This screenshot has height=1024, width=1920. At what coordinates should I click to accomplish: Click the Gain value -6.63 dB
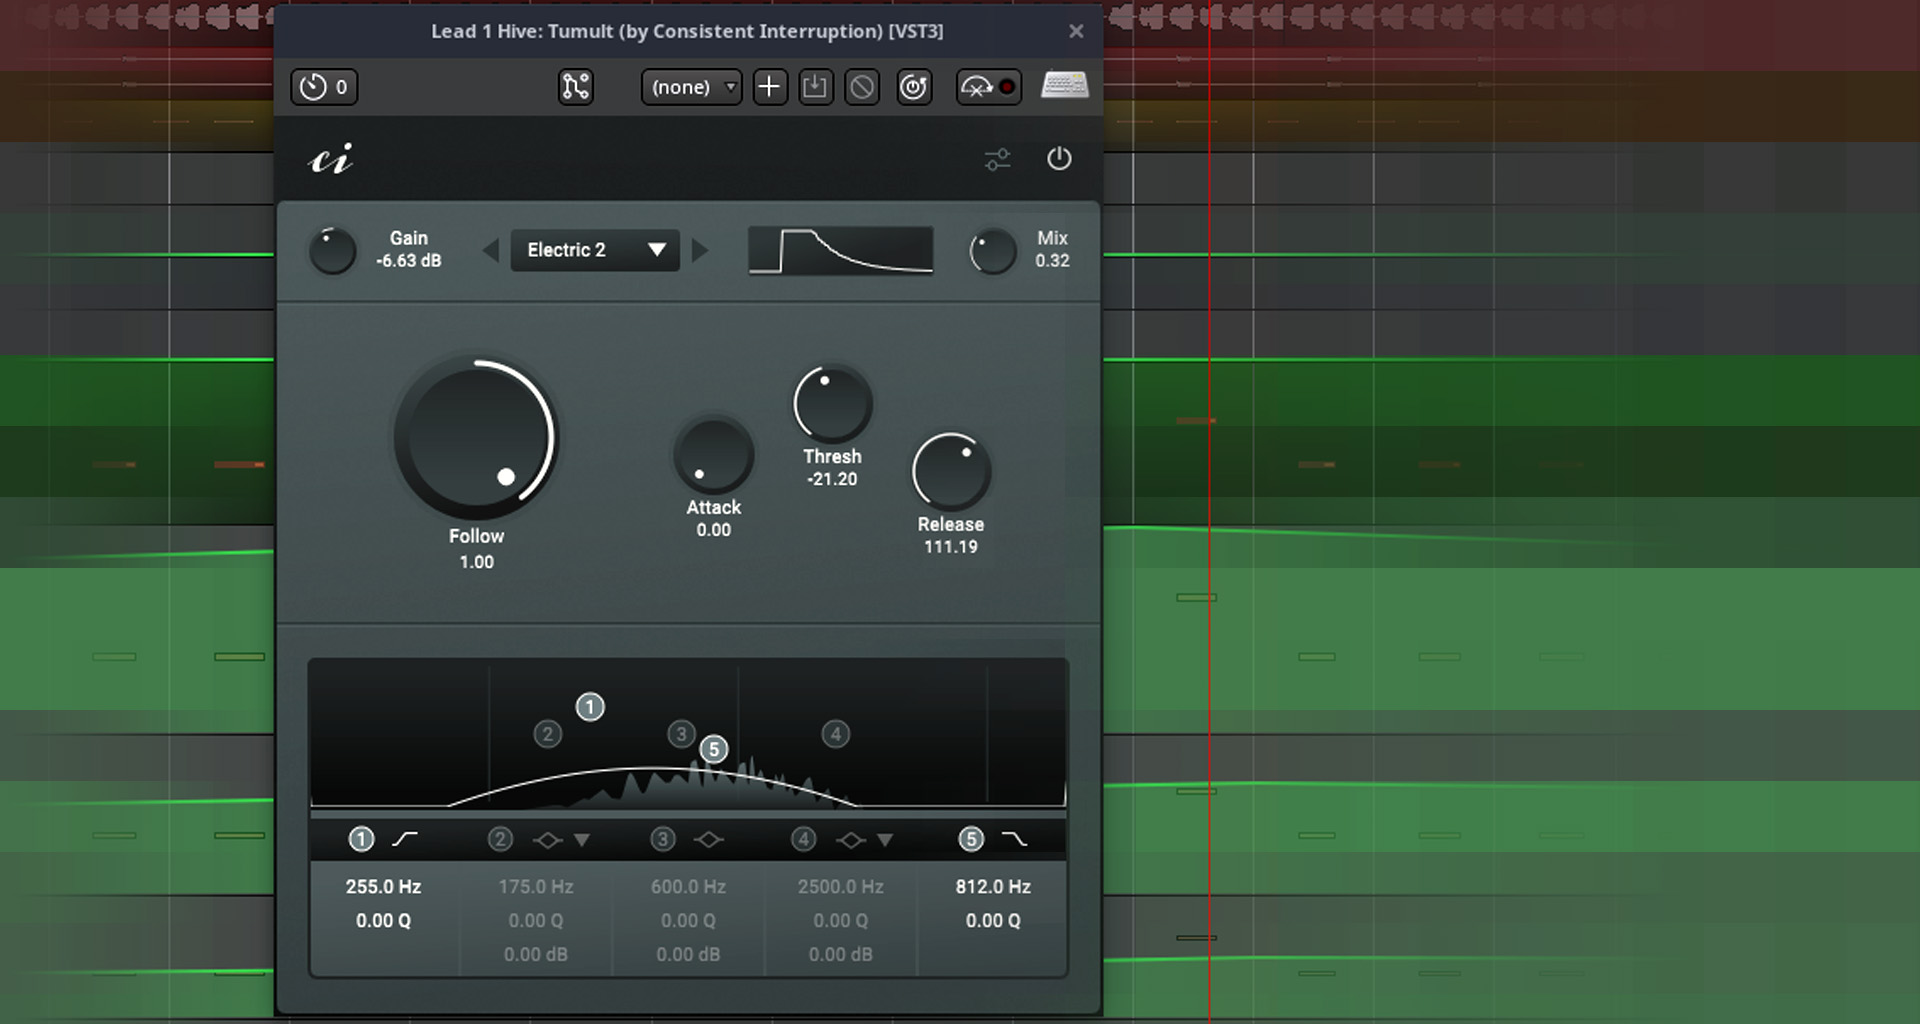[x=408, y=260]
